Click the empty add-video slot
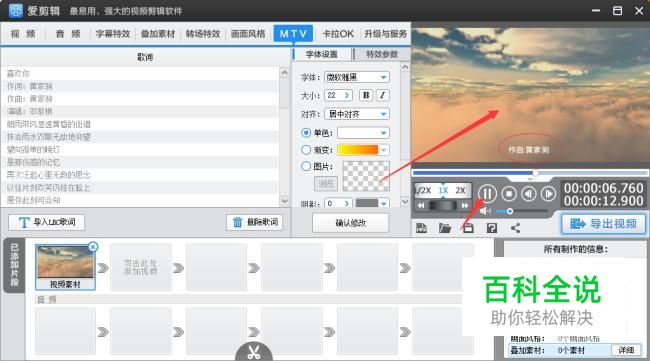This screenshot has height=361, width=650. click(x=141, y=267)
